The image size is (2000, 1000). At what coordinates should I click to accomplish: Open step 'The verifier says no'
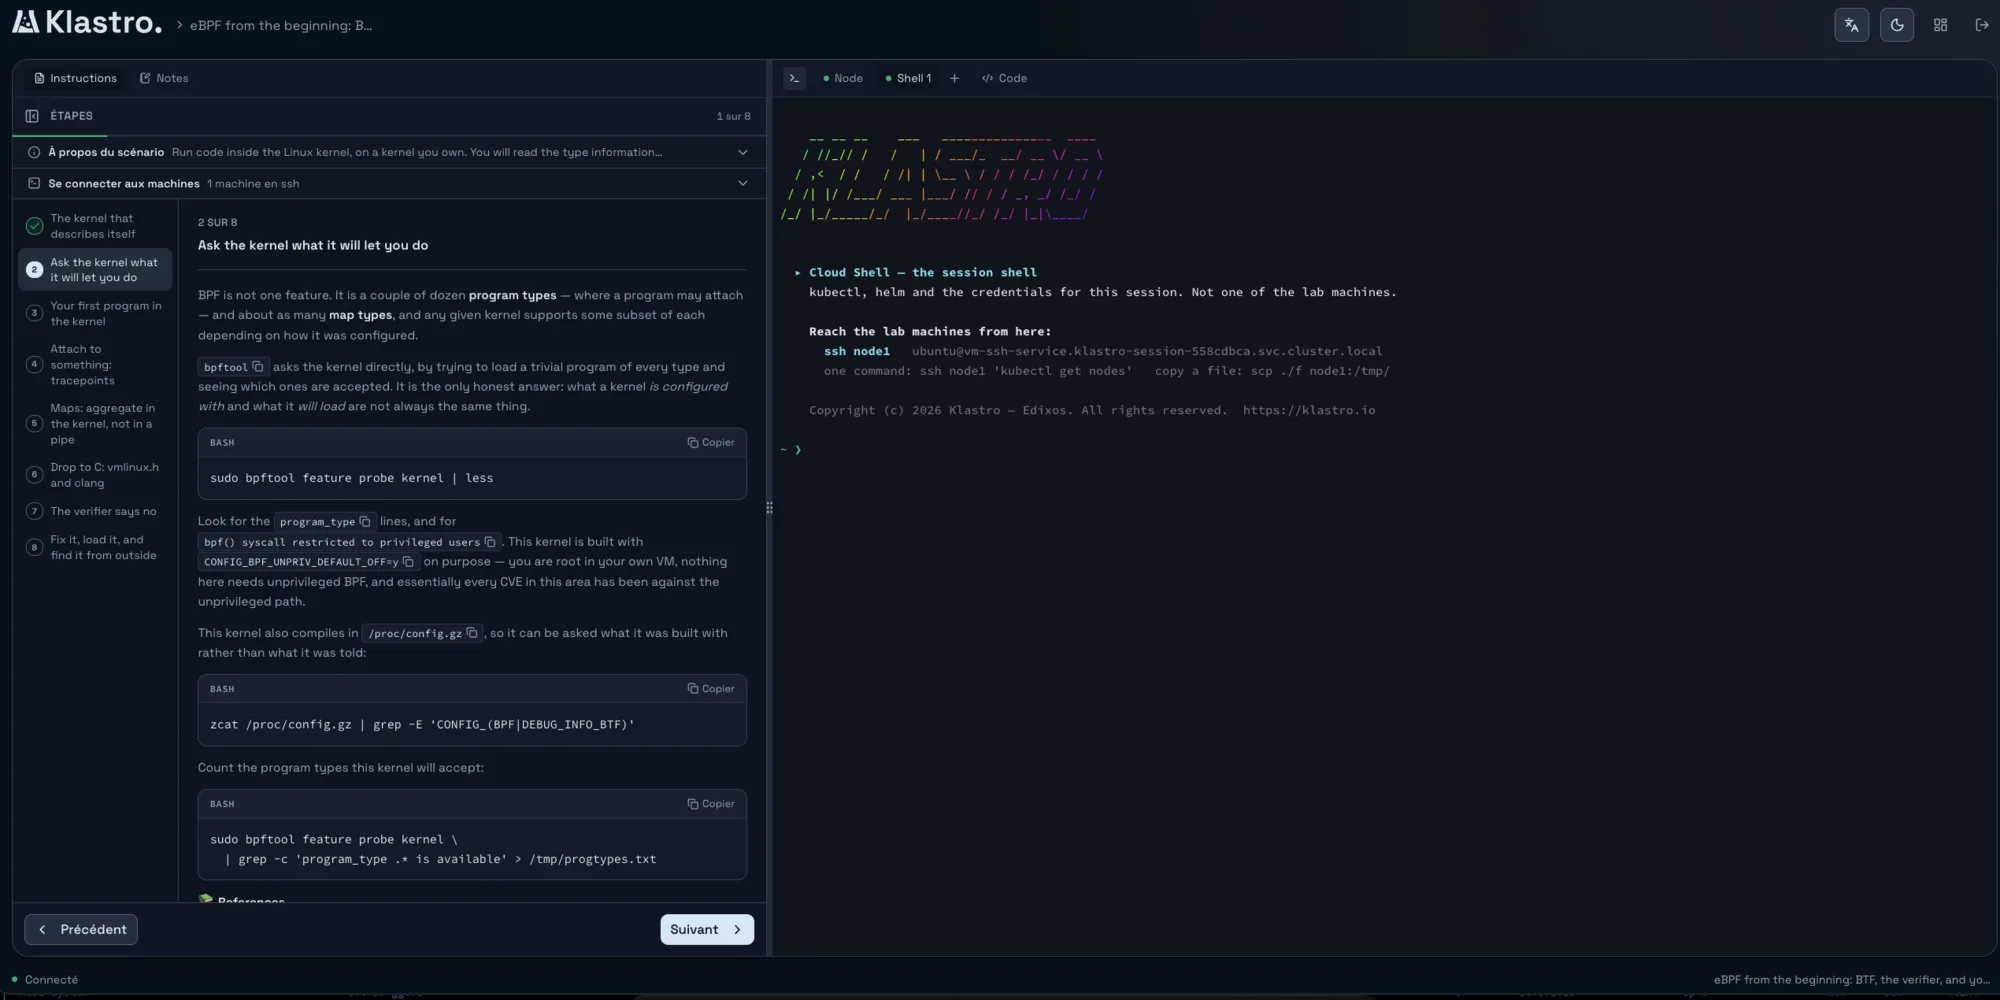pyautogui.click(x=95, y=511)
